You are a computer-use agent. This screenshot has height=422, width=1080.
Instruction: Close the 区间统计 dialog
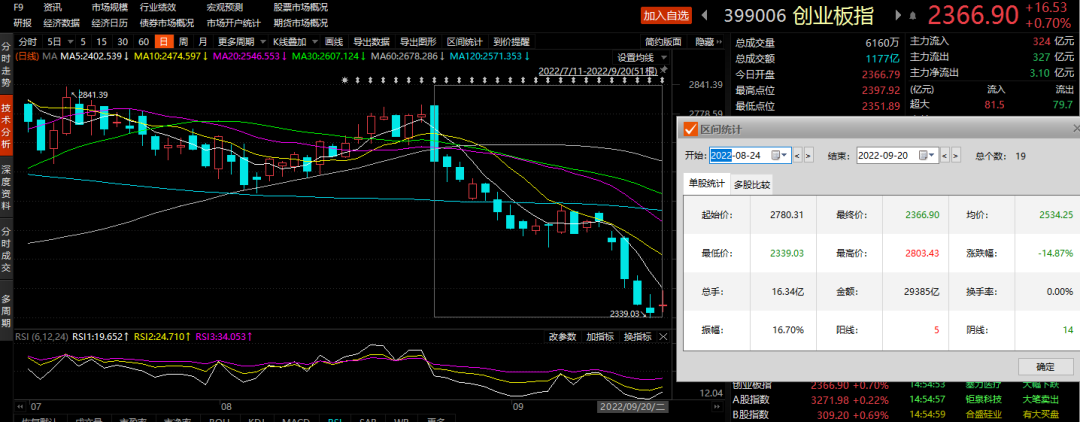1074,128
